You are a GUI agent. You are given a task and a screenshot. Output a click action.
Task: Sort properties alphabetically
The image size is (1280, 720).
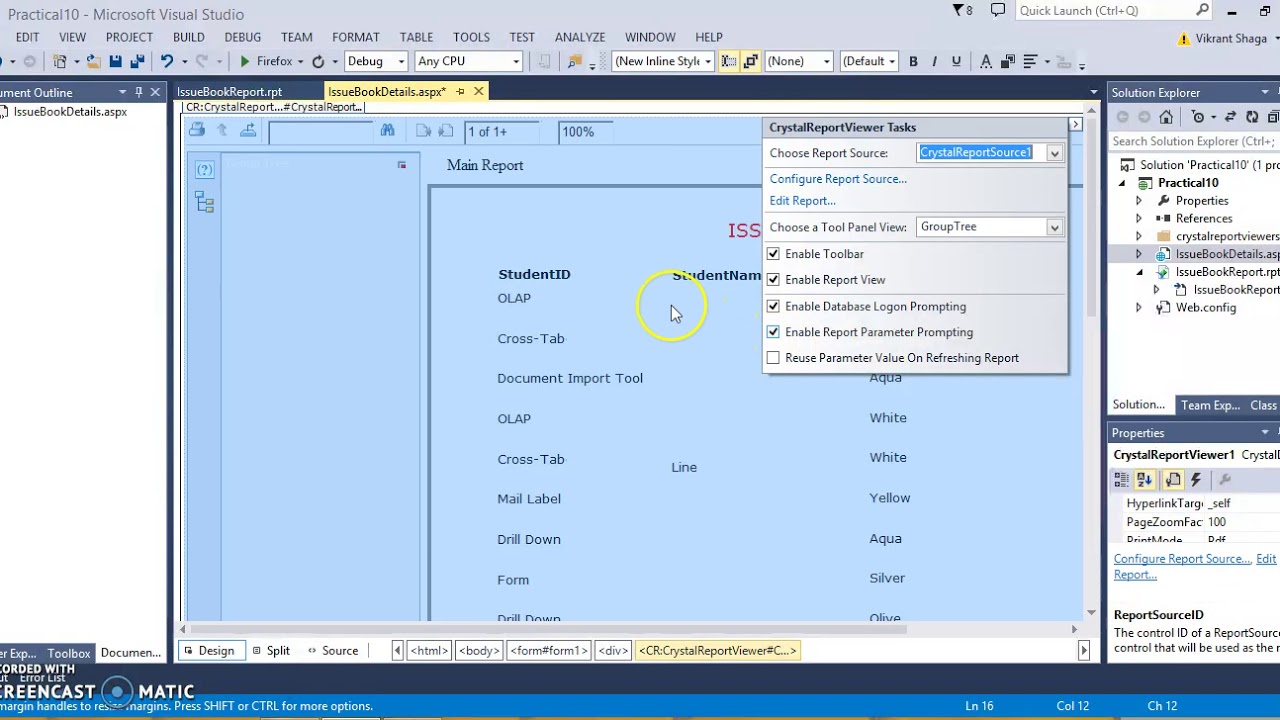[x=1145, y=480]
